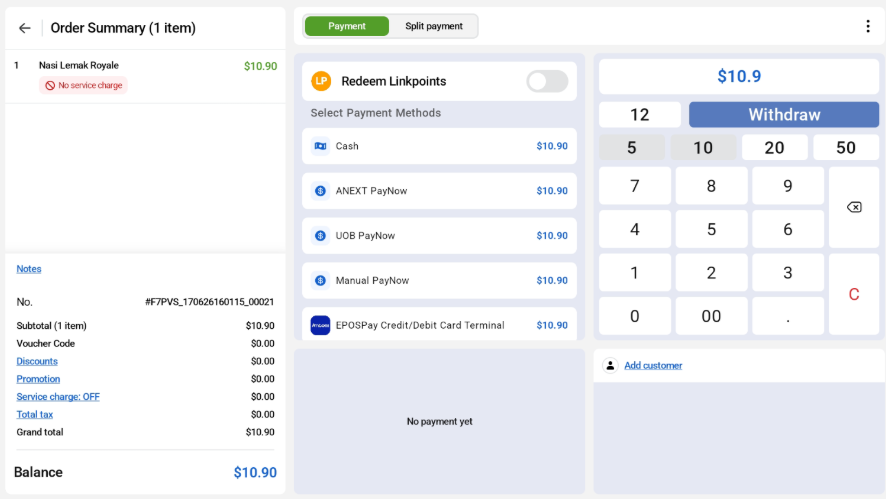Screen dimensions: 886x499
Task: Click the green $10.90 item price
Action: pyautogui.click(x=260, y=66)
